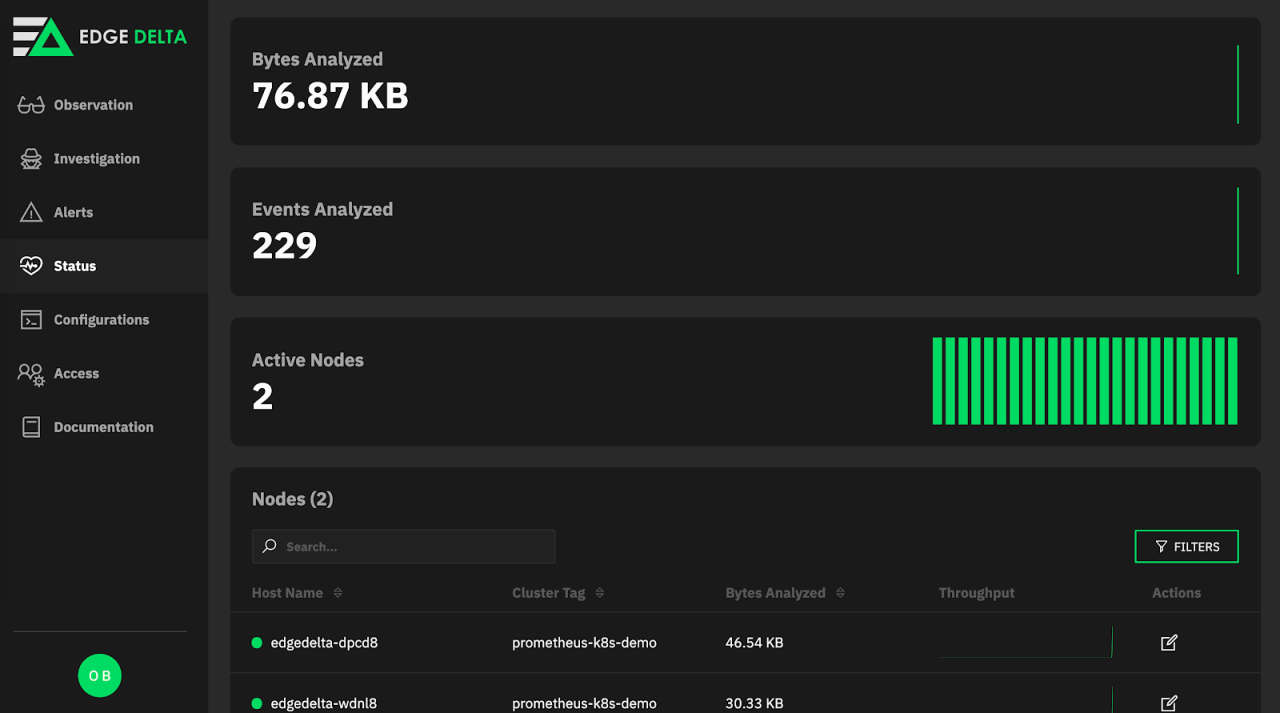Open the FILTERS button
1280x713 pixels.
[1186, 547]
